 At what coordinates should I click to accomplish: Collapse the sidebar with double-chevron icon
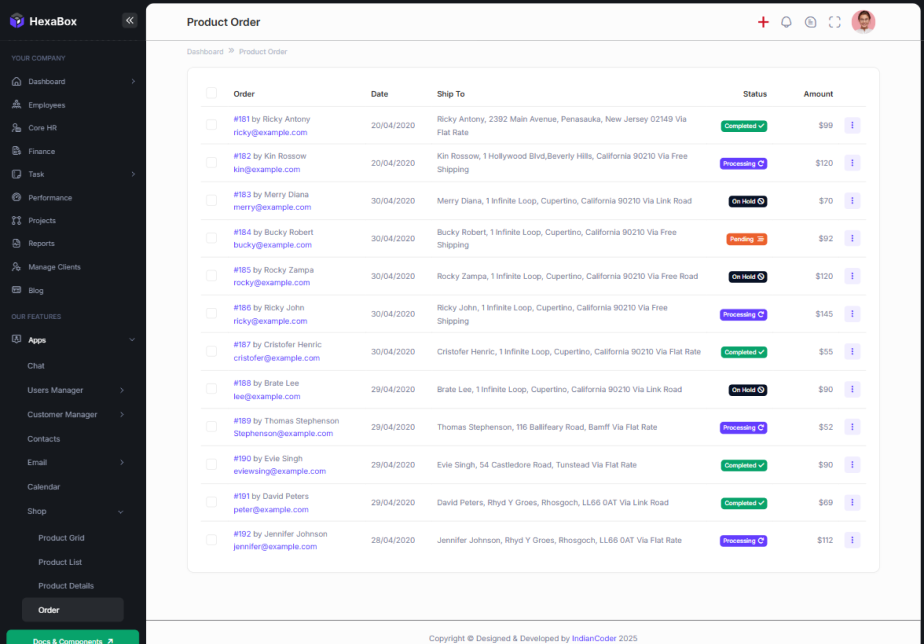point(129,20)
